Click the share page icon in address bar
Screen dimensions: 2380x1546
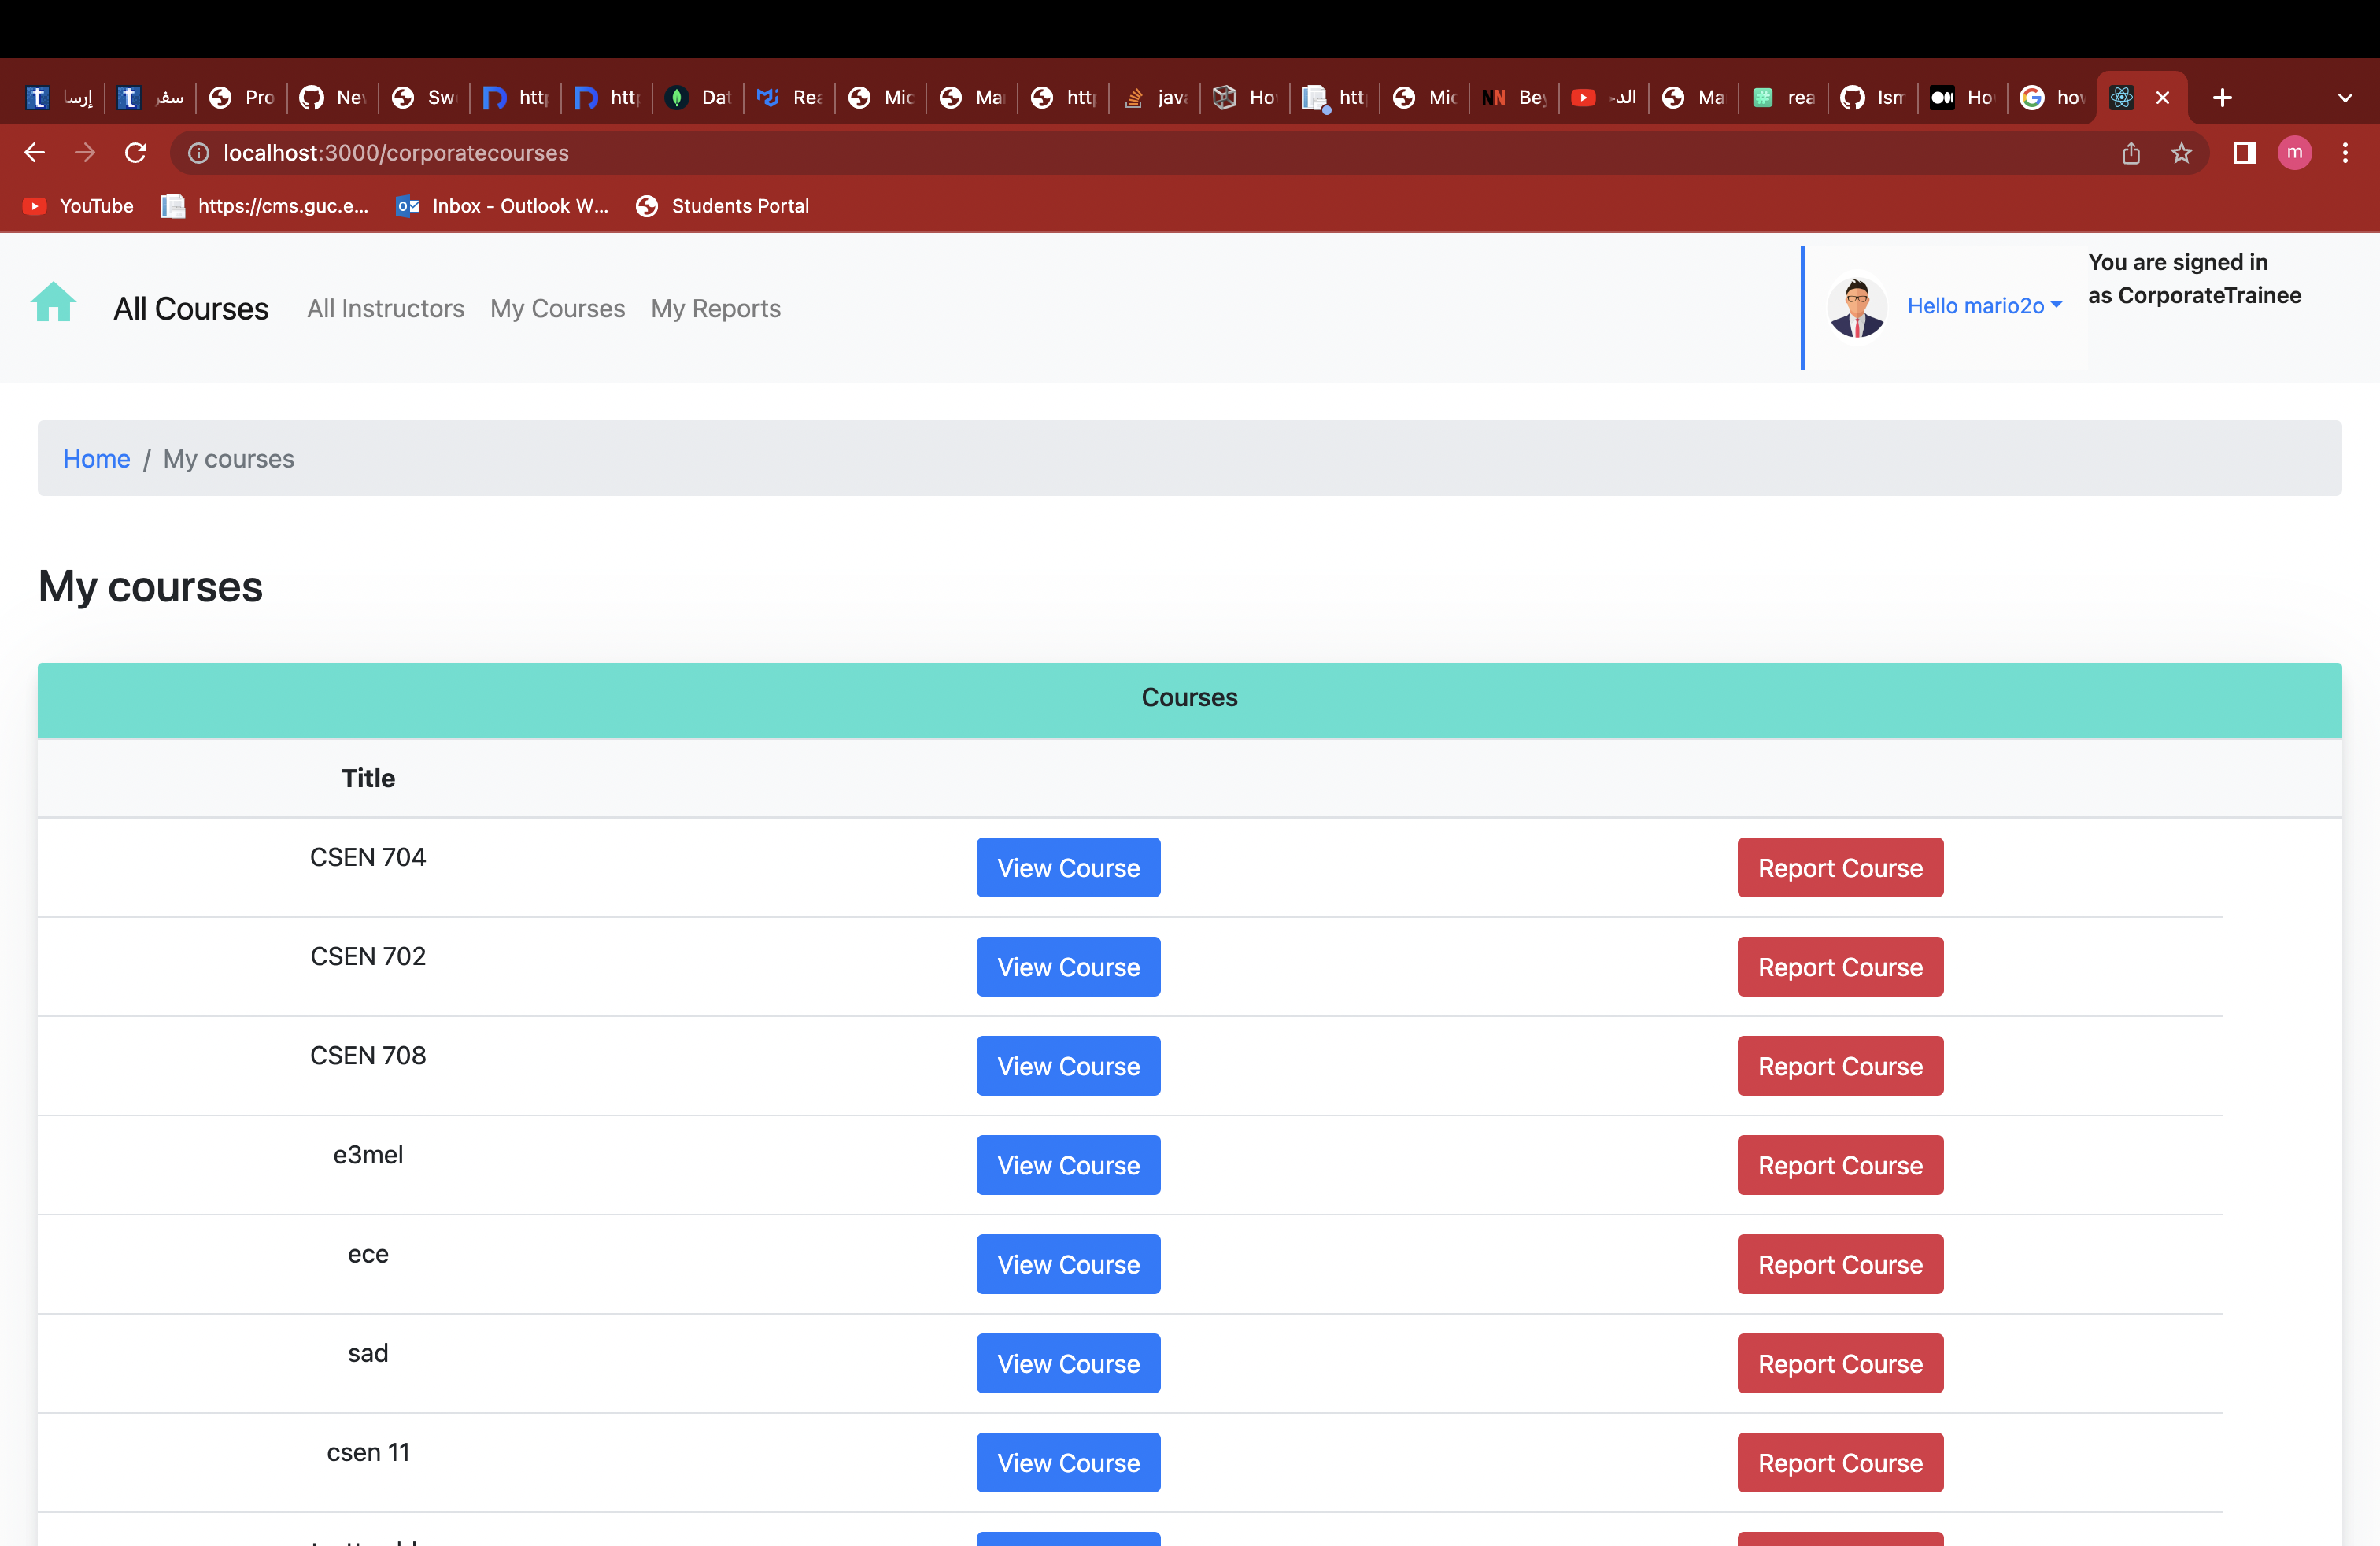click(2131, 152)
